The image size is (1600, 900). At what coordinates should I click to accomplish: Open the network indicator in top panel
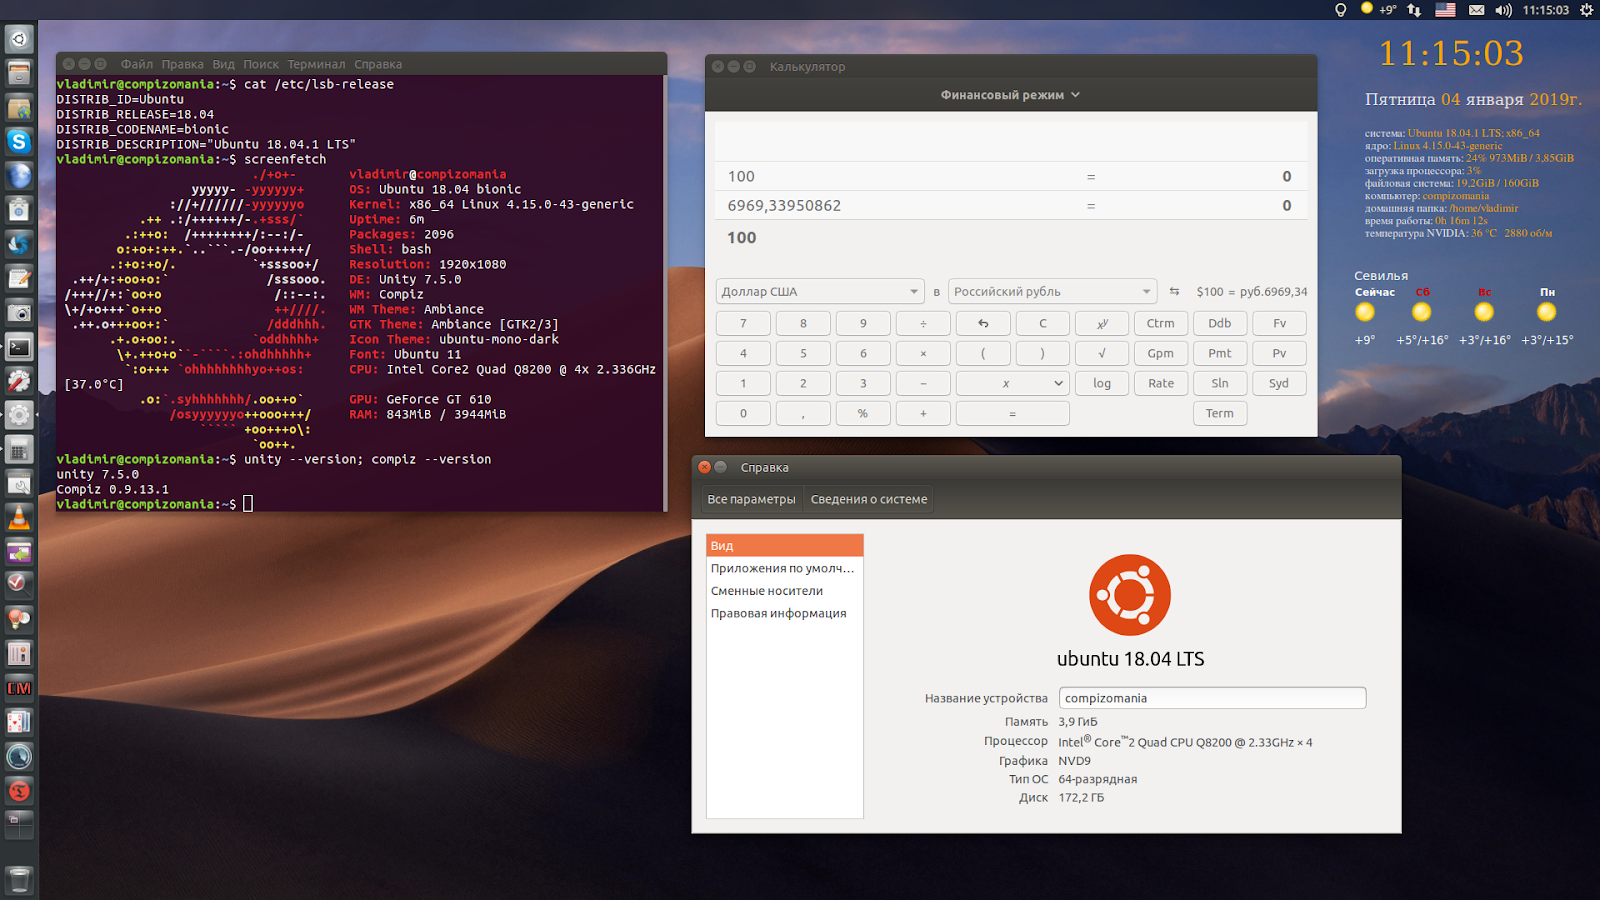click(1414, 10)
